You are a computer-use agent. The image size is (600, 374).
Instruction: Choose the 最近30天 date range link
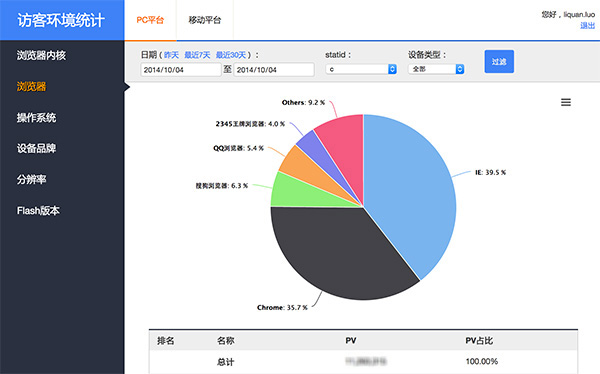click(231, 55)
